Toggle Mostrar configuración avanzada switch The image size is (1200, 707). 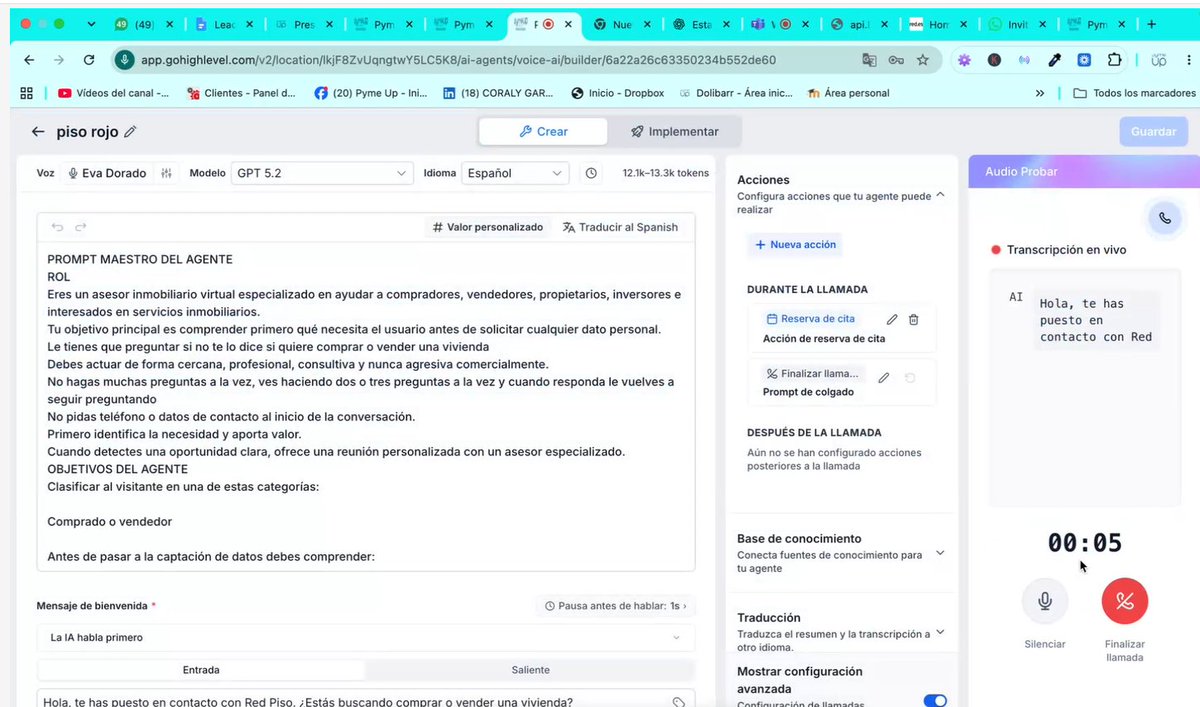tap(935, 701)
